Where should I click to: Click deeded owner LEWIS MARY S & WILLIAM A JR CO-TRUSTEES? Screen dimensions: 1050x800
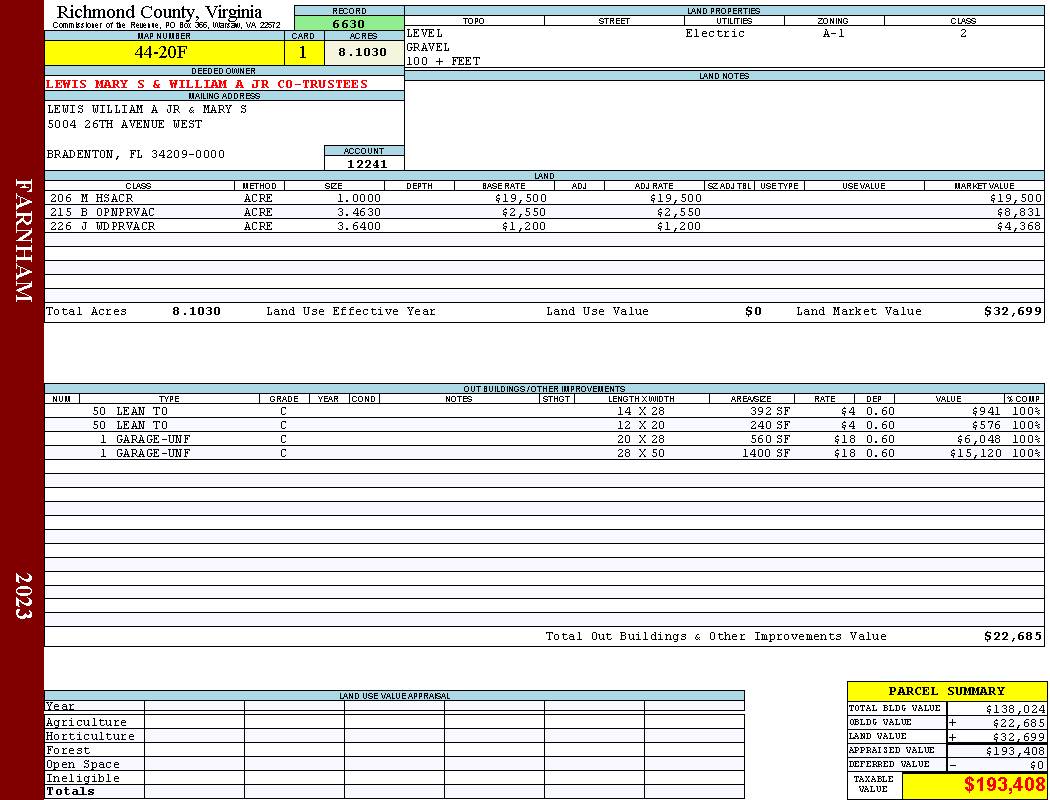pyautogui.click(x=207, y=84)
